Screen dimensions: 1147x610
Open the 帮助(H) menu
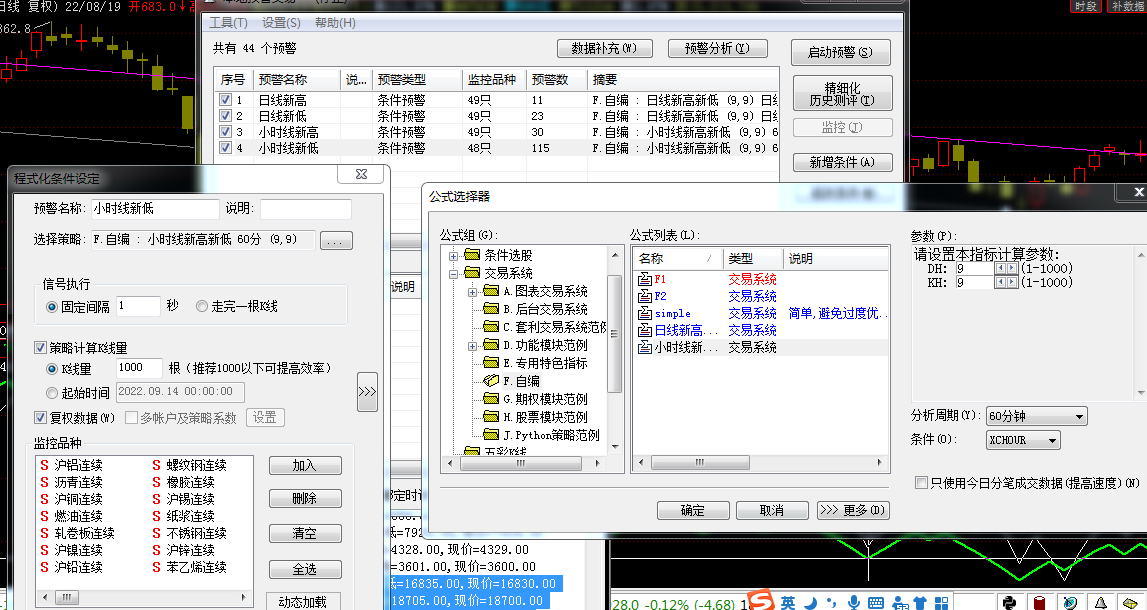click(335, 23)
